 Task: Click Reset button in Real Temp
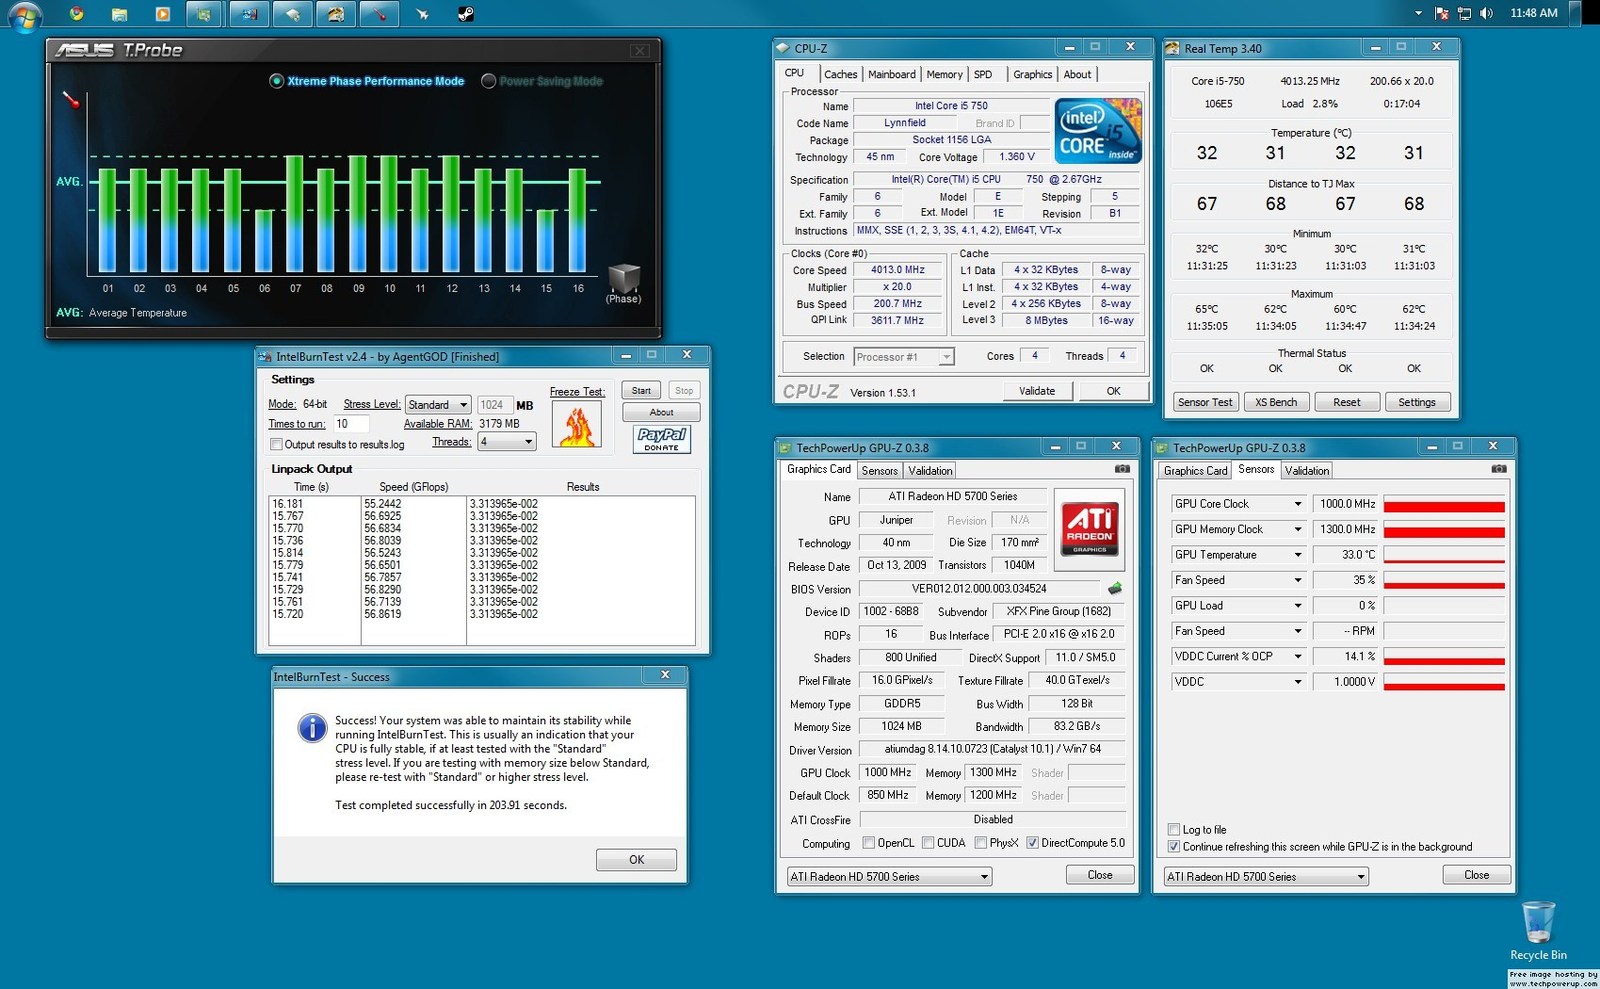coord(1346,402)
